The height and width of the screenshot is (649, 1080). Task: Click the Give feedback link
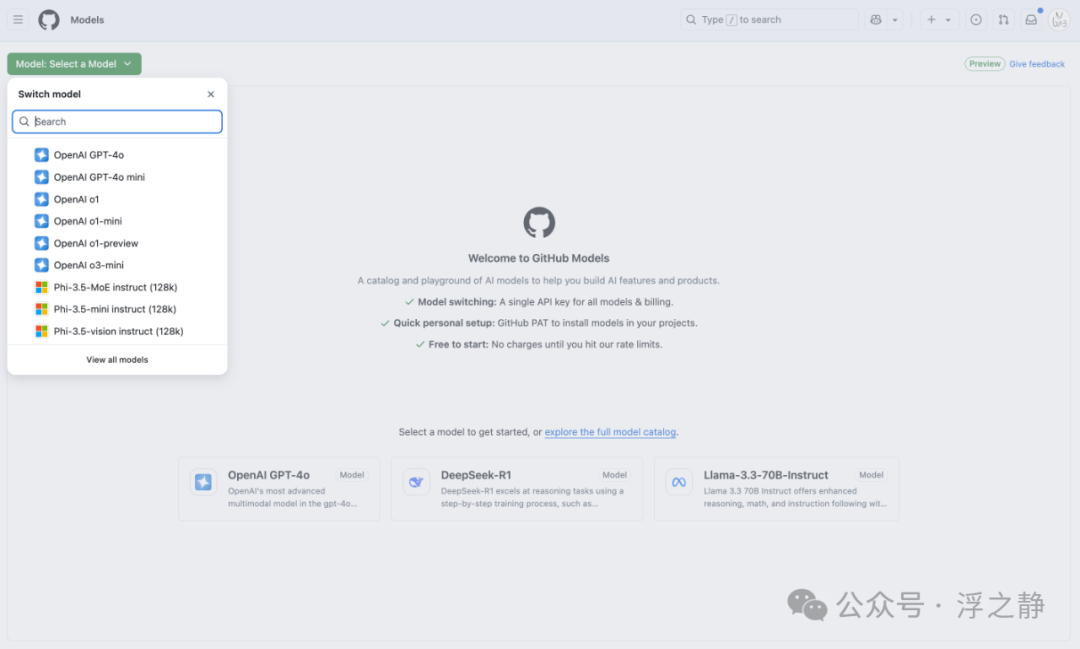(x=1037, y=64)
